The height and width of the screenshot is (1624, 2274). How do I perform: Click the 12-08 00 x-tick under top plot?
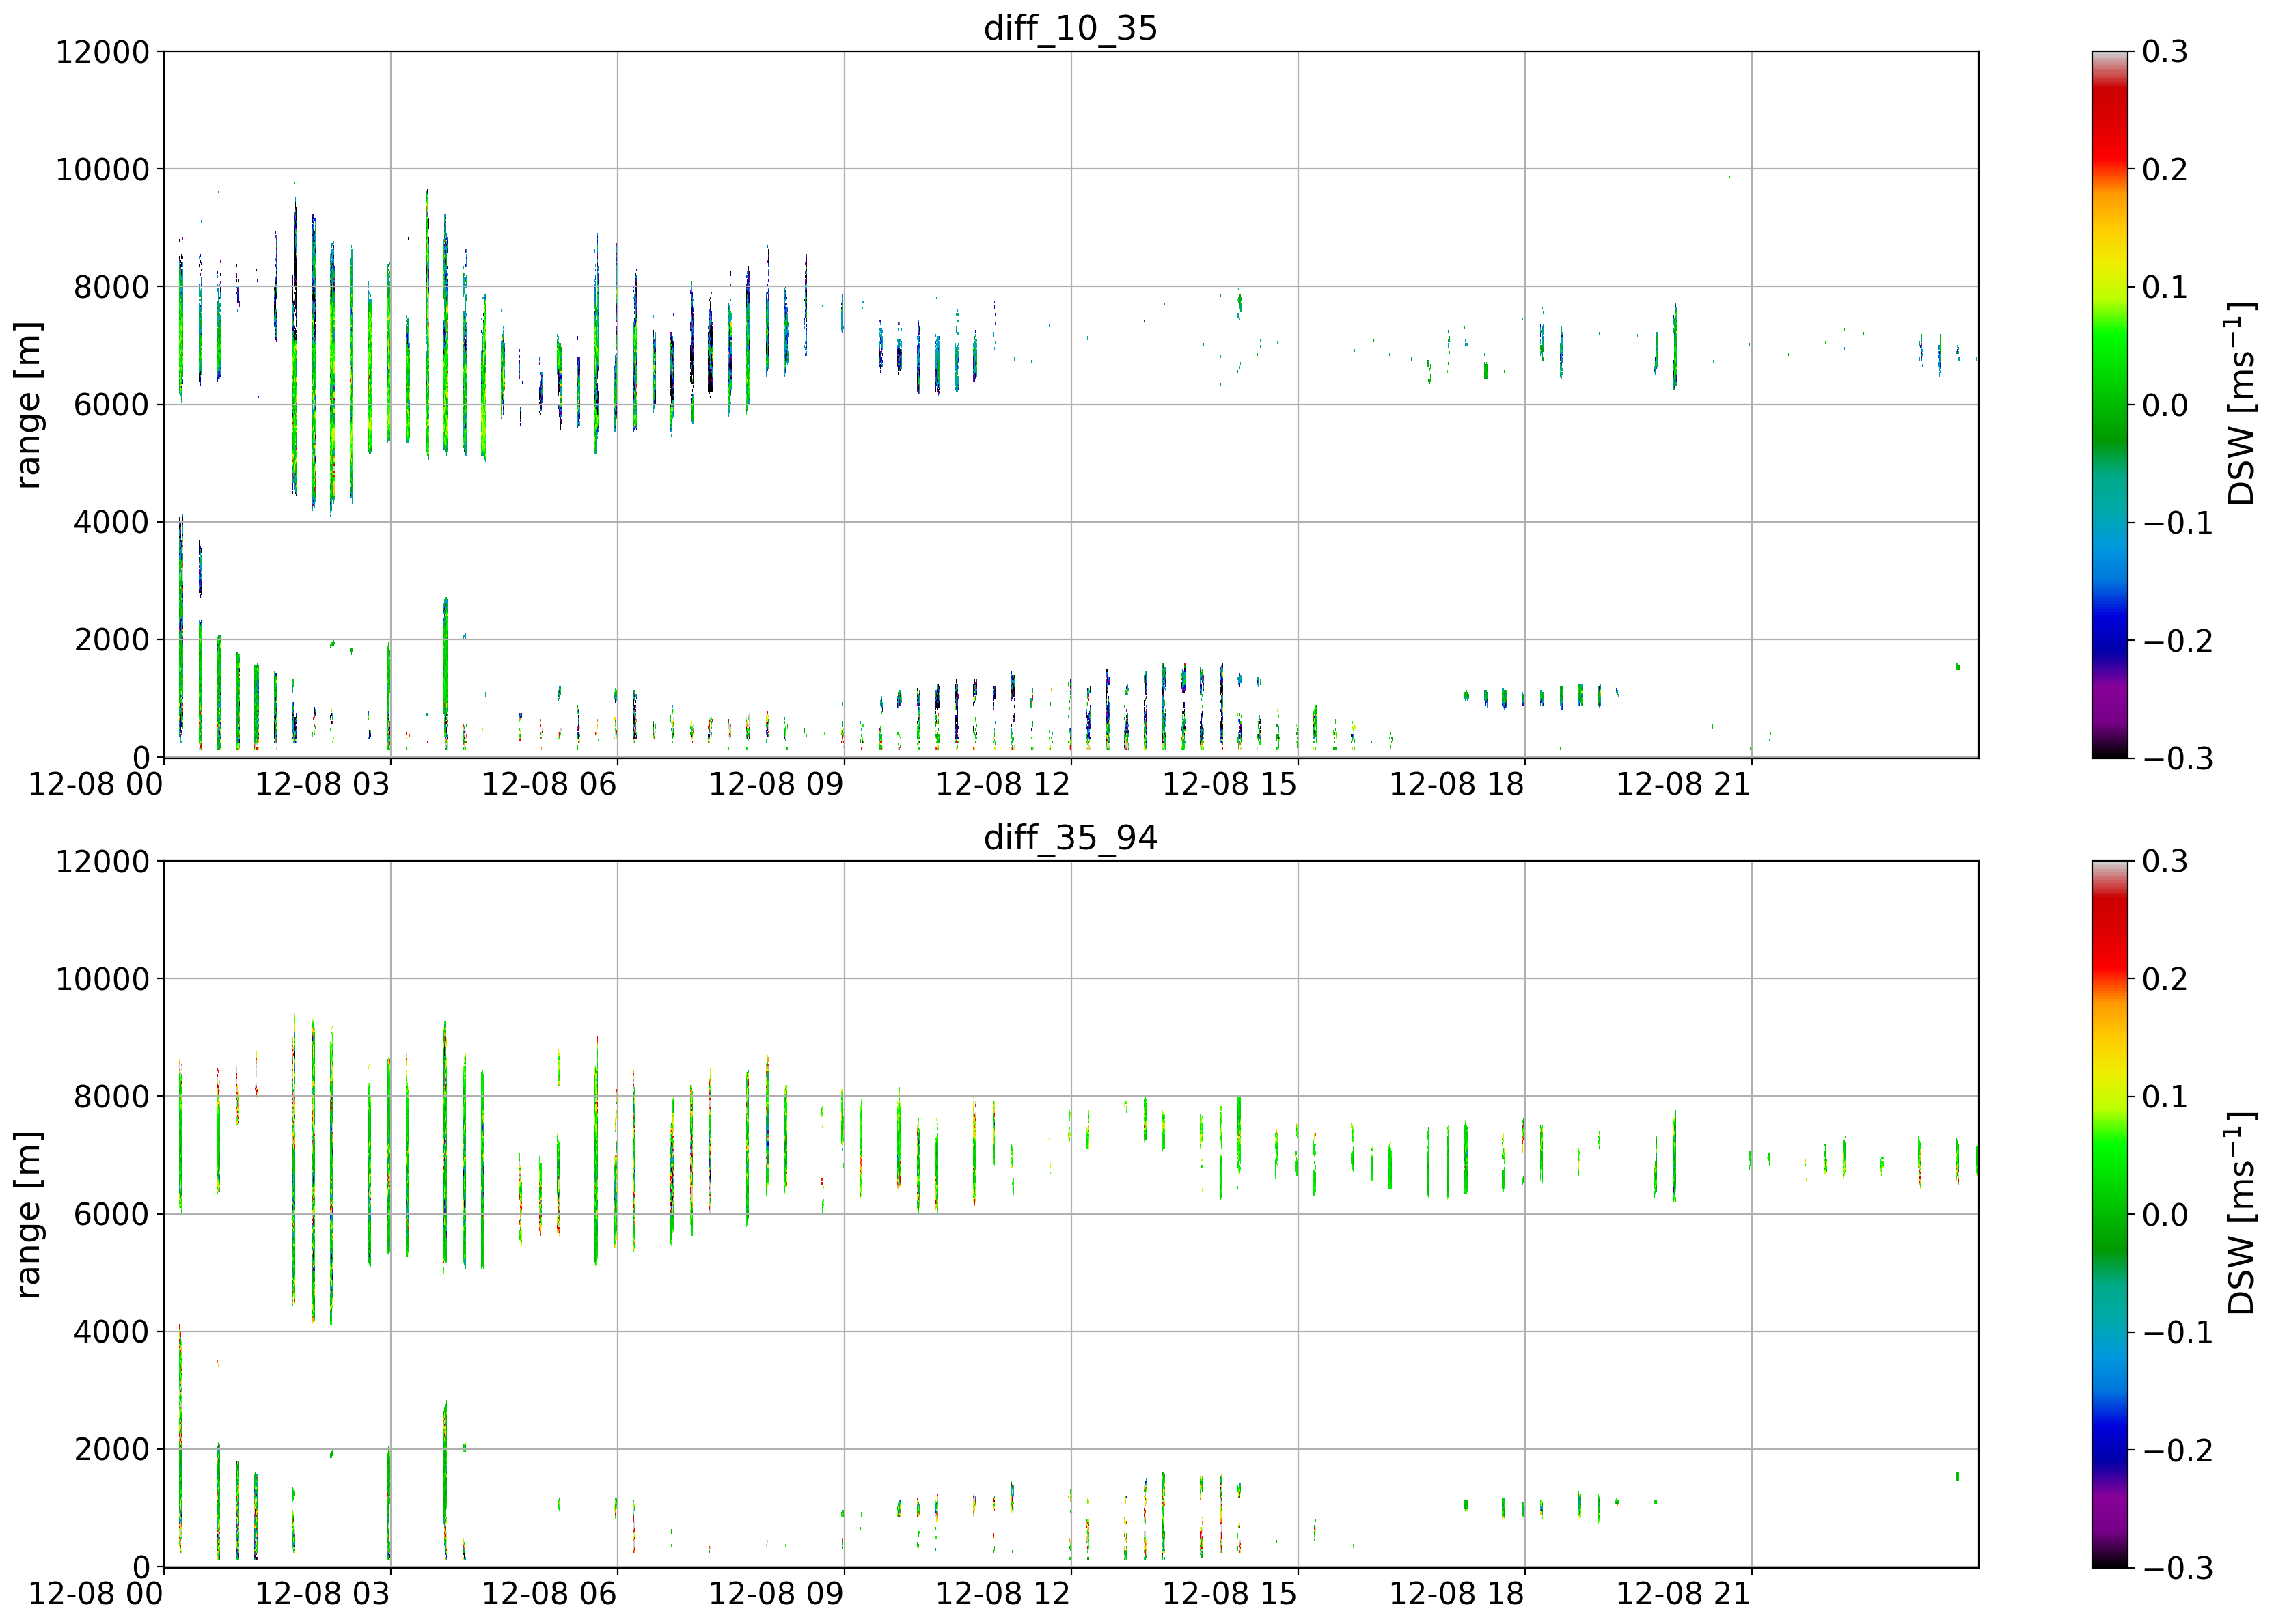click(x=95, y=784)
